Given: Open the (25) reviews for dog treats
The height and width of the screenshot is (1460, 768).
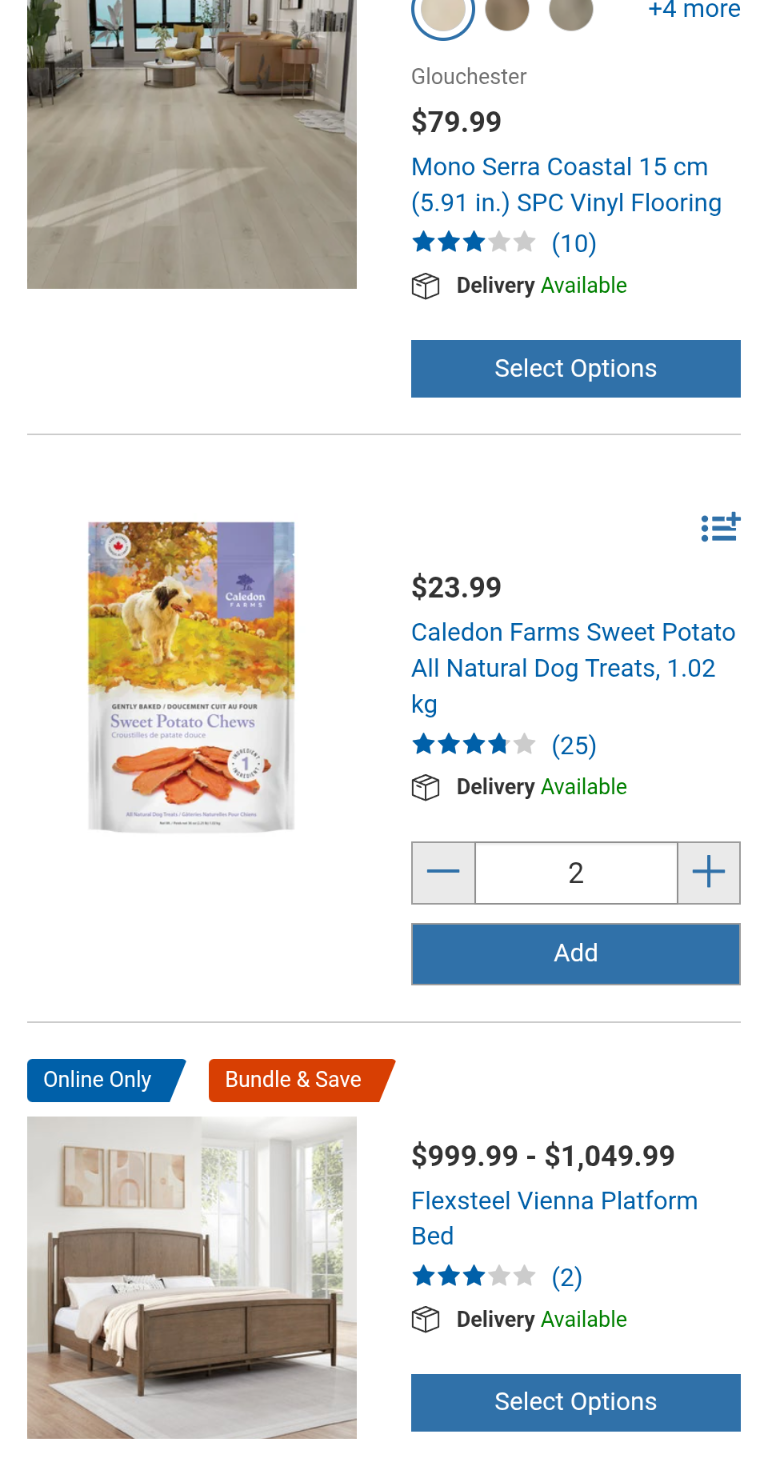Looking at the screenshot, I should coord(574,745).
